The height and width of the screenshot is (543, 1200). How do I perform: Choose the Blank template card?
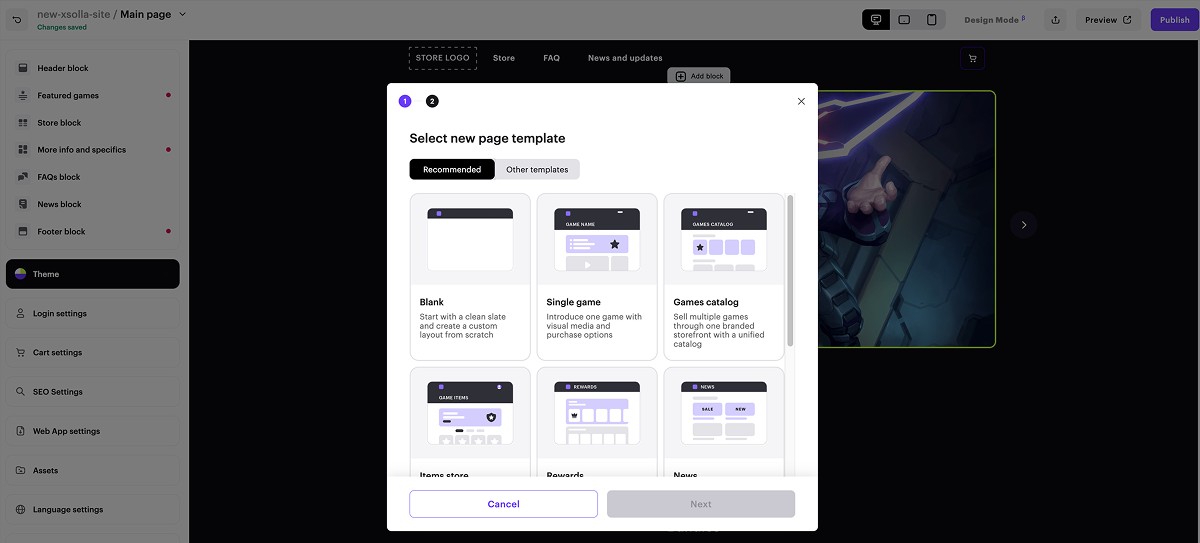pos(470,277)
